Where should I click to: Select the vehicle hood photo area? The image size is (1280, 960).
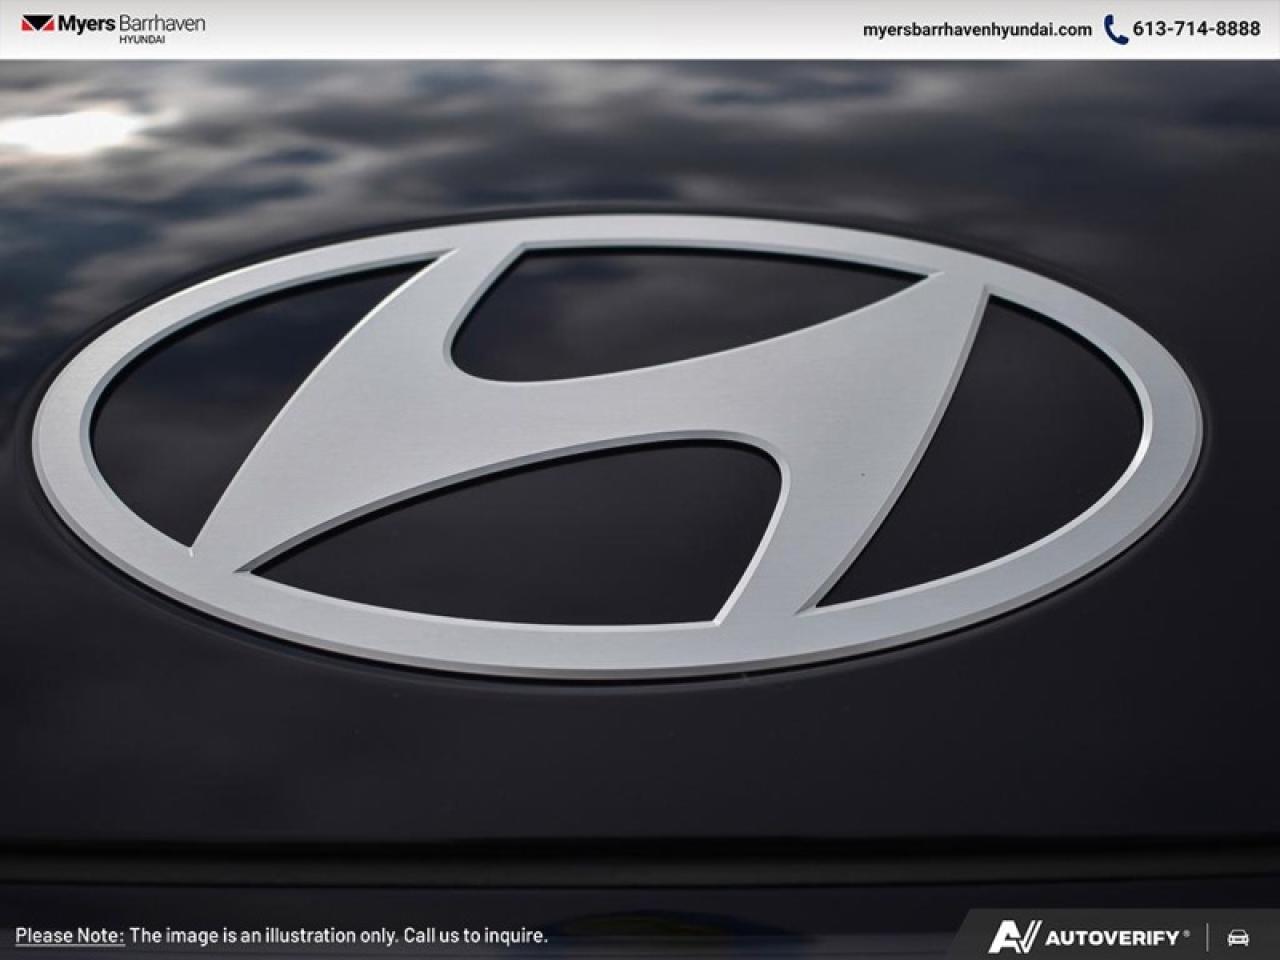coord(640,480)
